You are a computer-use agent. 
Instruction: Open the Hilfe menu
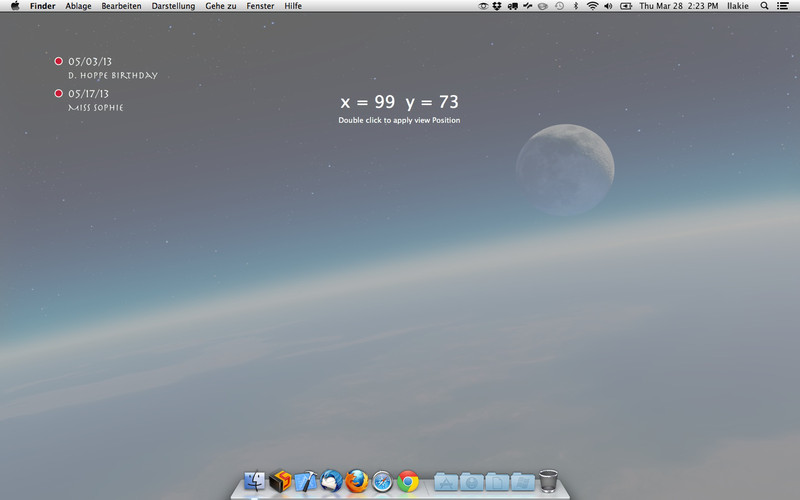(x=293, y=6)
